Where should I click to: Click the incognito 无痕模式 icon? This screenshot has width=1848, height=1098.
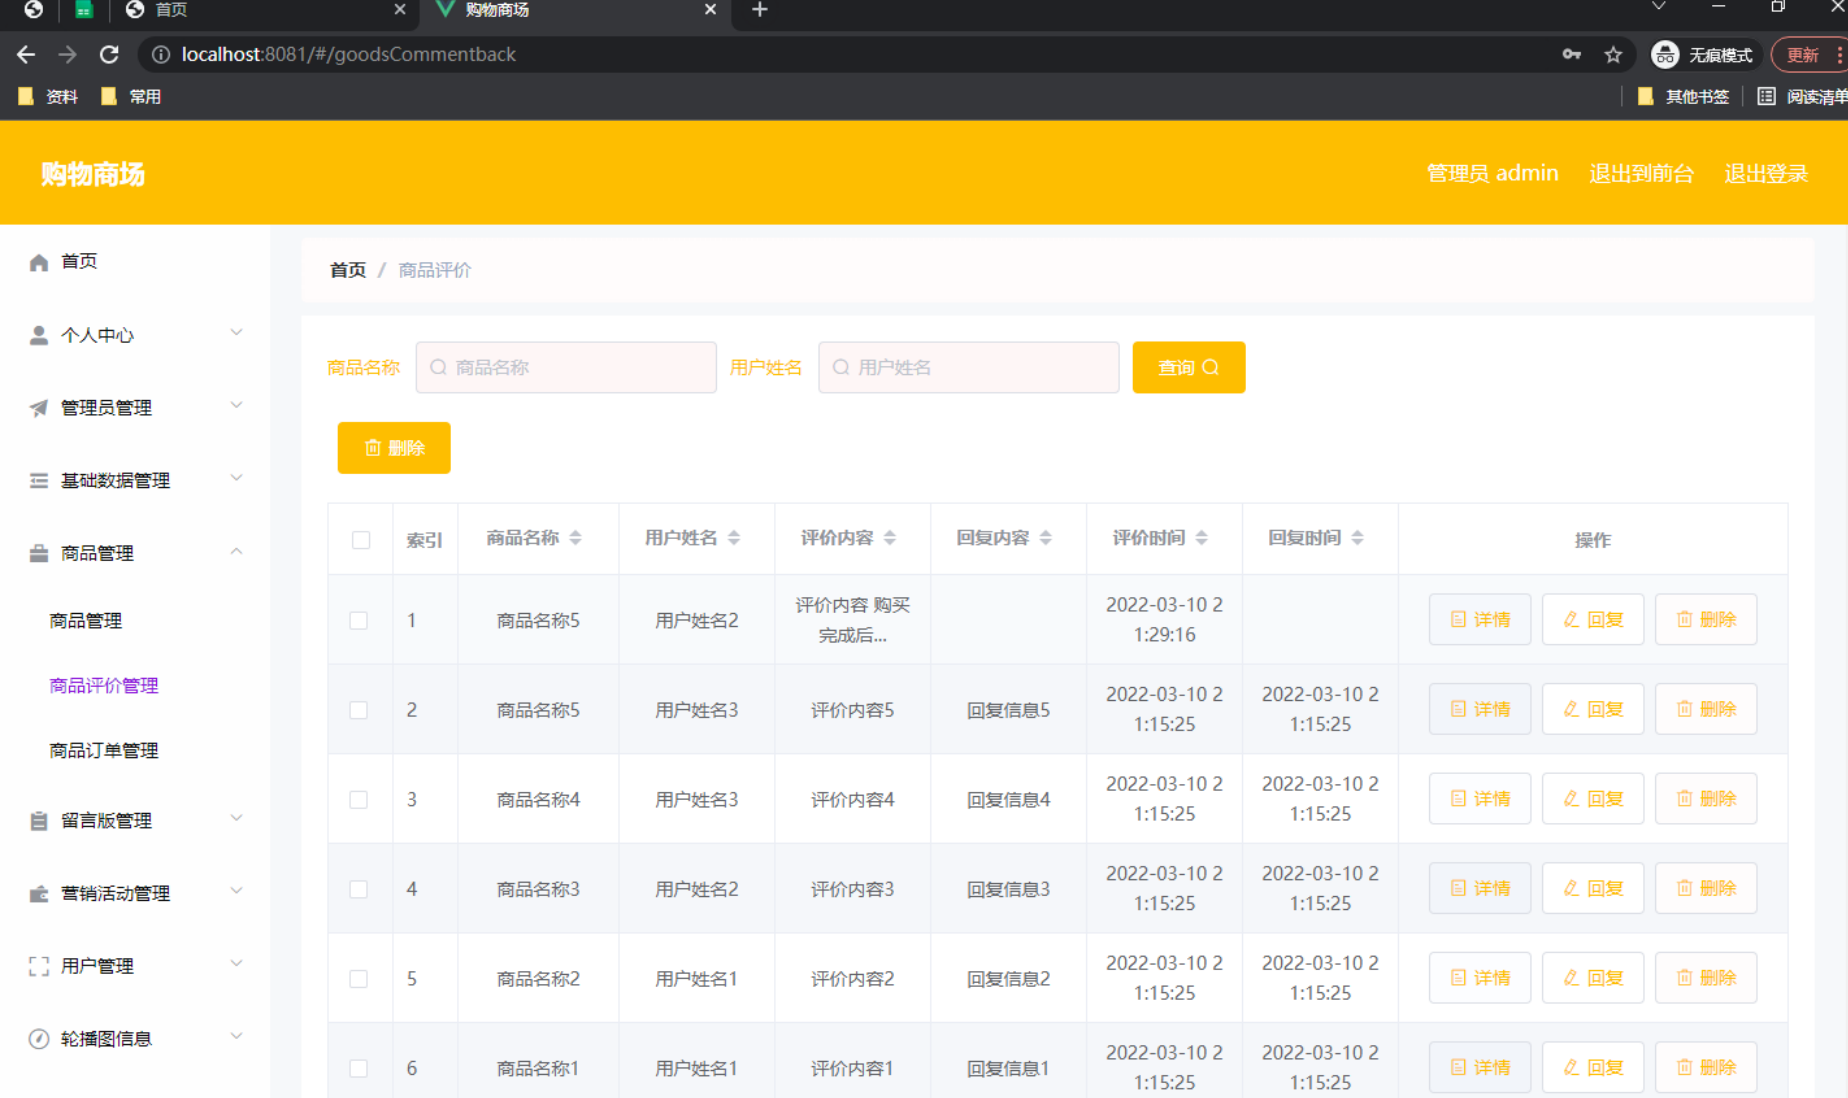[1665, 55]
